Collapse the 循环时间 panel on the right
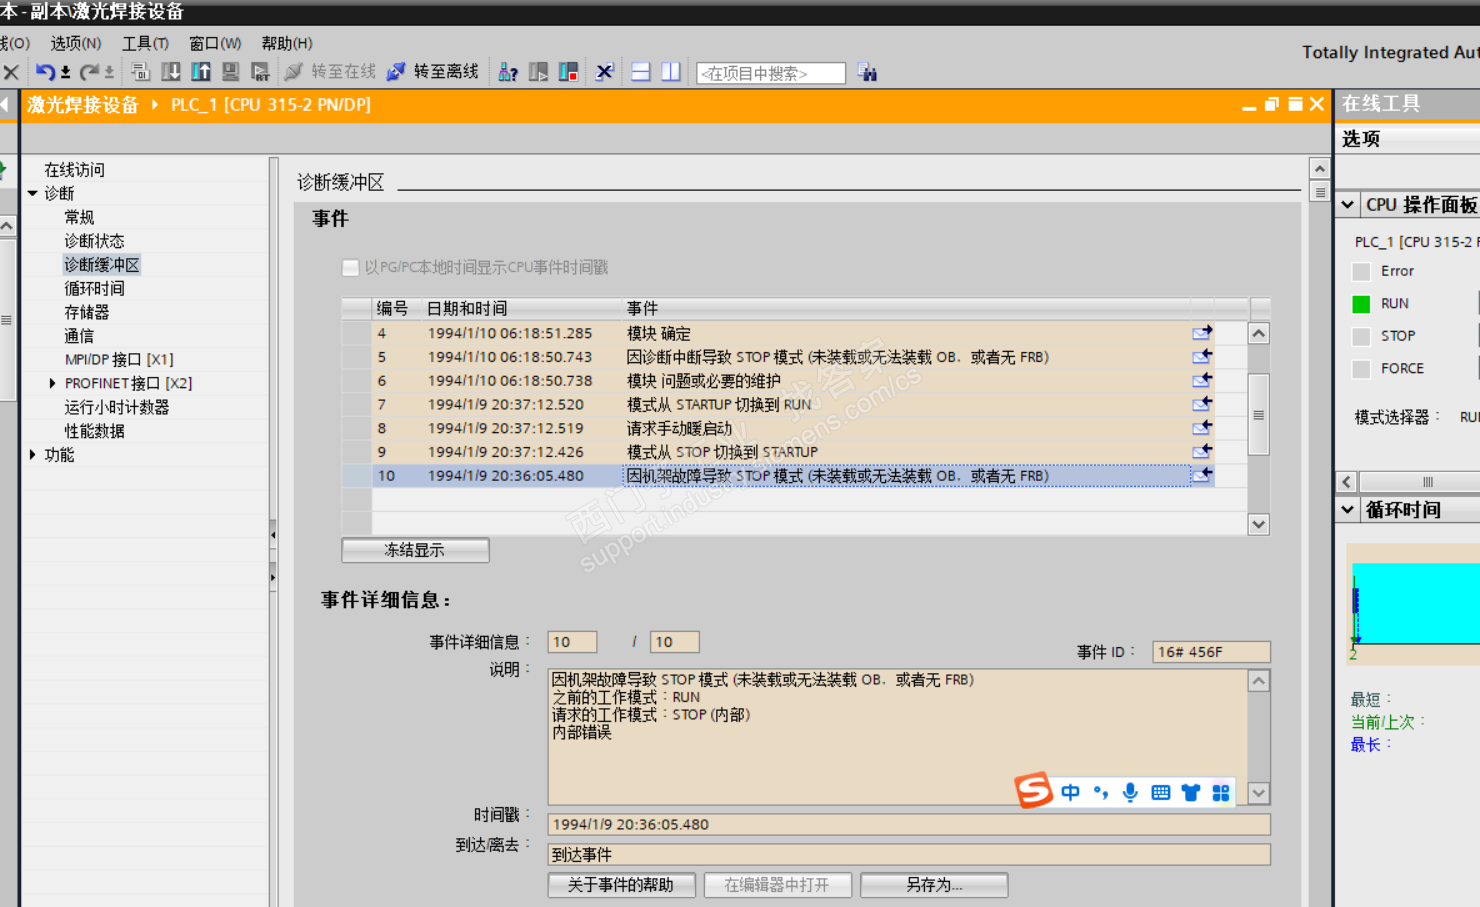 point(1348,510)
